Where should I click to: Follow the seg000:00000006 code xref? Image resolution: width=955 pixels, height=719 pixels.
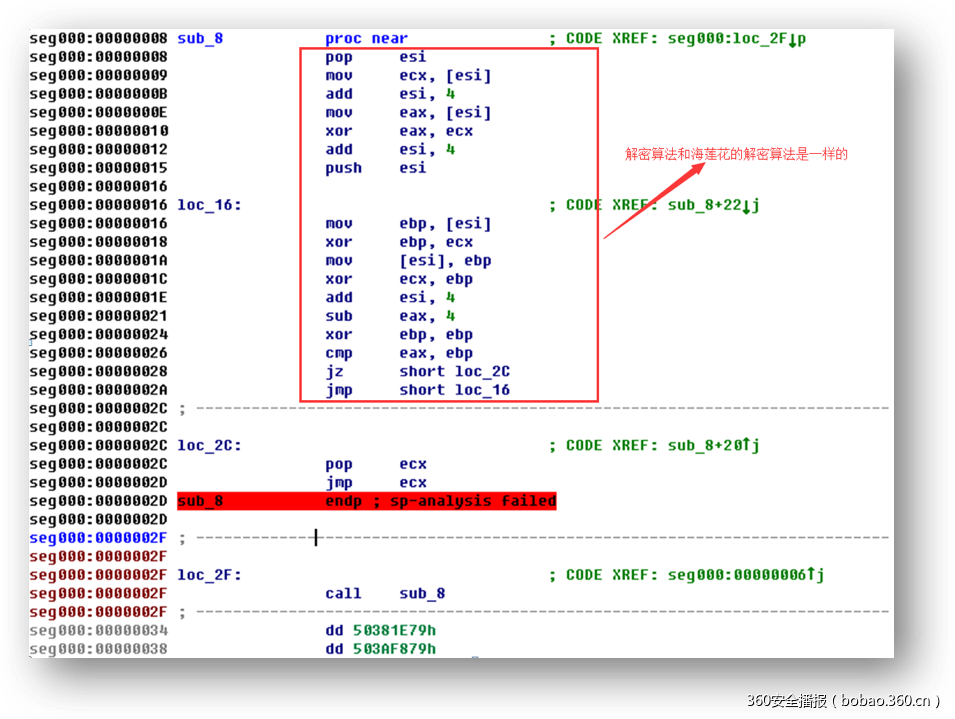745,575
